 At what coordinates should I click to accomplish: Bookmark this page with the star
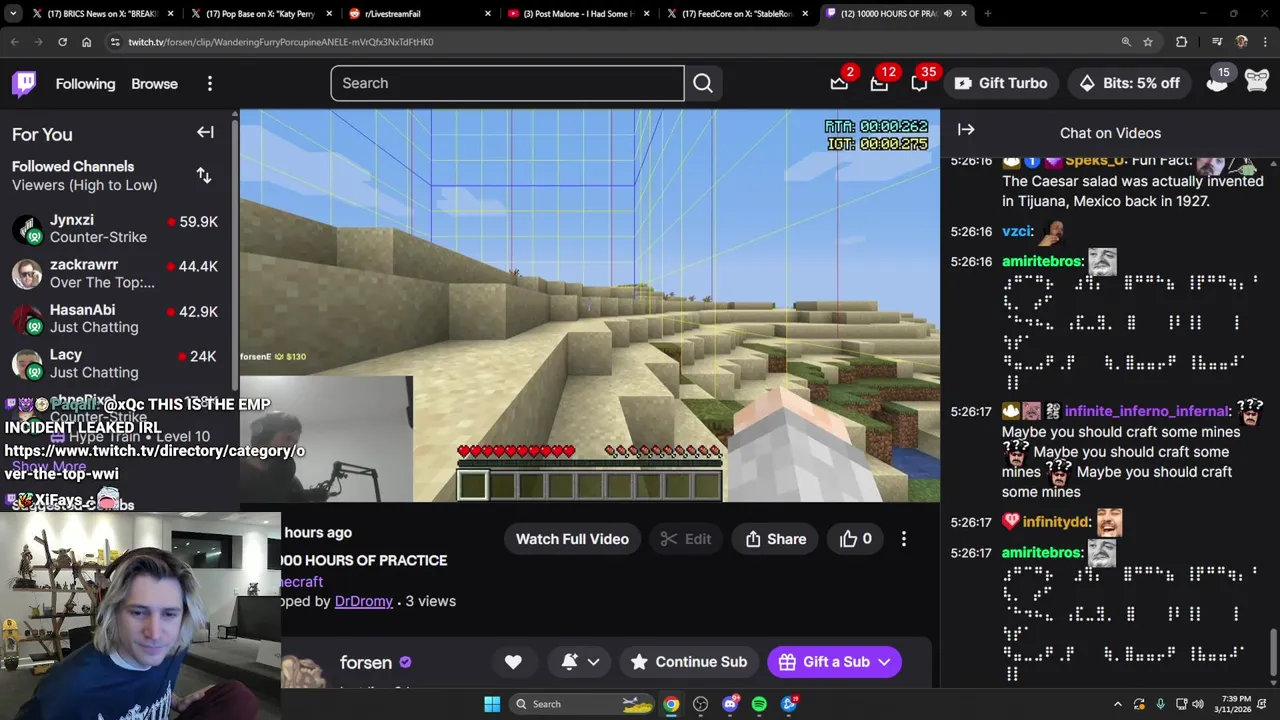point(1148,42)
